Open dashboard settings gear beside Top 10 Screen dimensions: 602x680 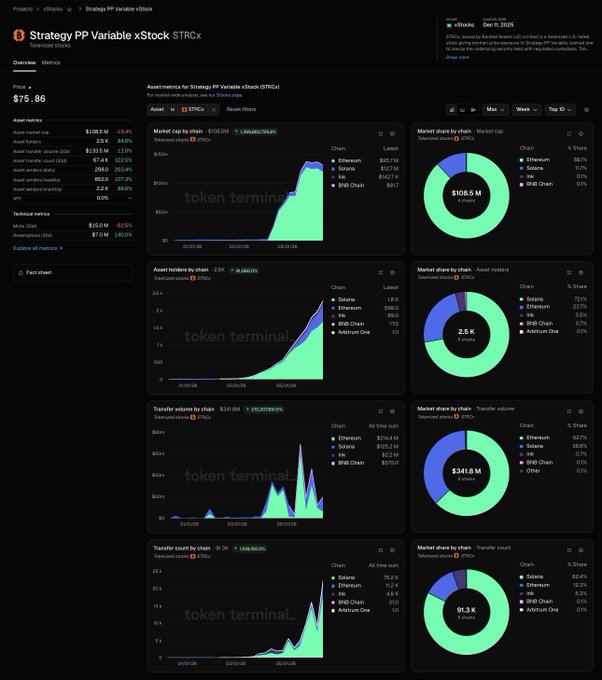tap(586, 110)
